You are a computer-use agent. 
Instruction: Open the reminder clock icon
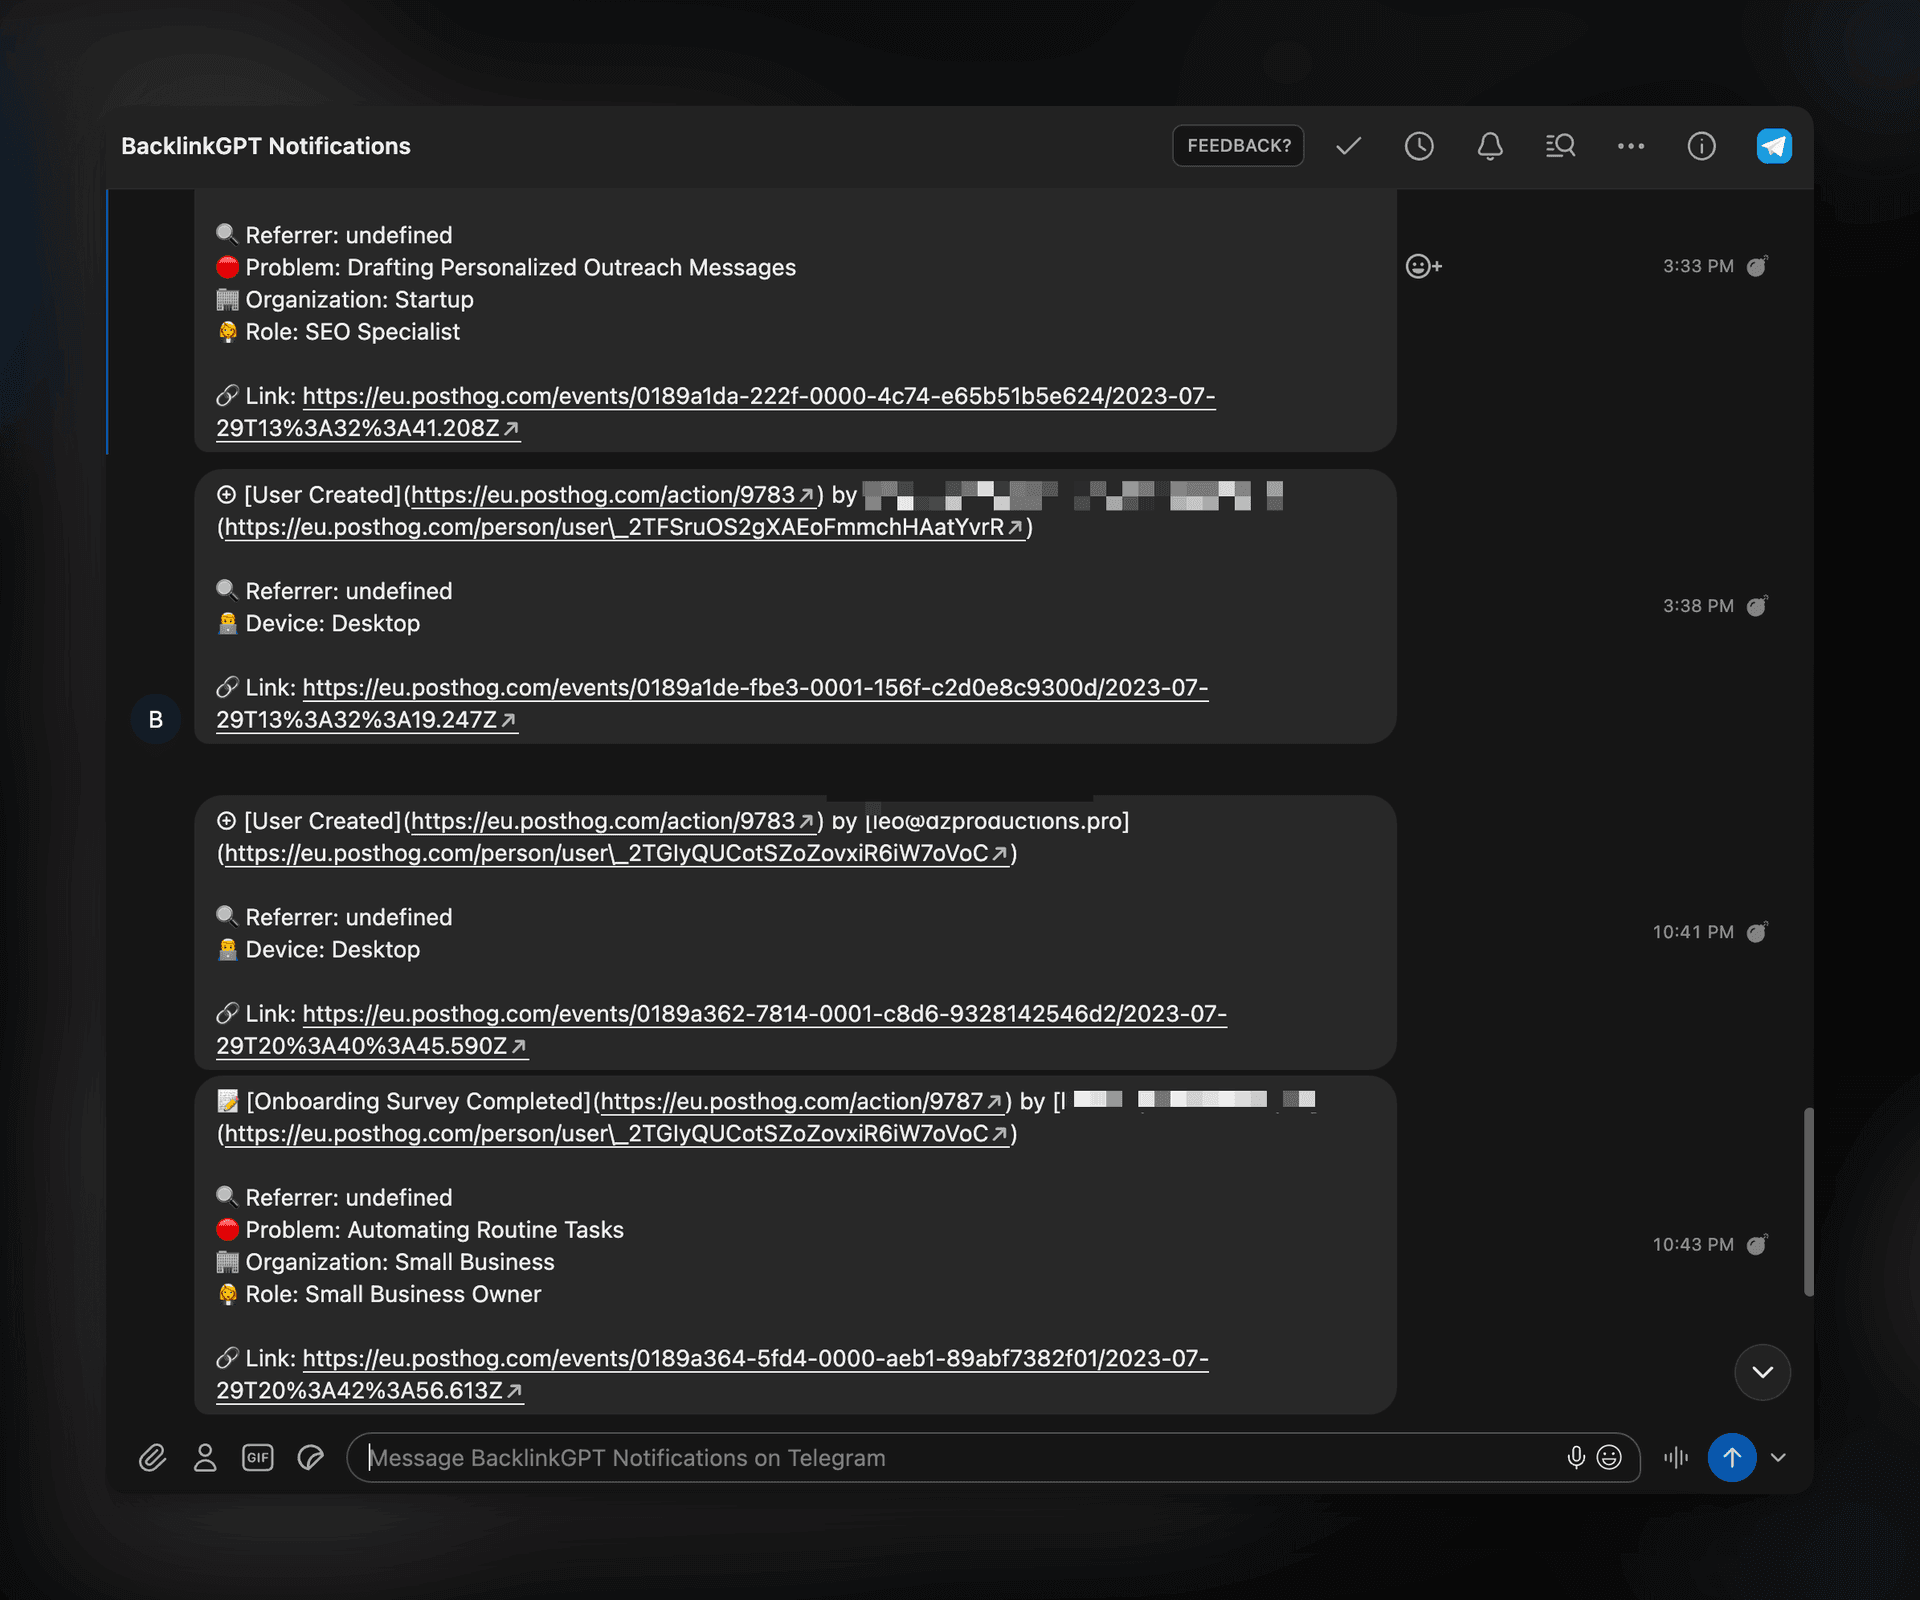(x=1419, y=146)
